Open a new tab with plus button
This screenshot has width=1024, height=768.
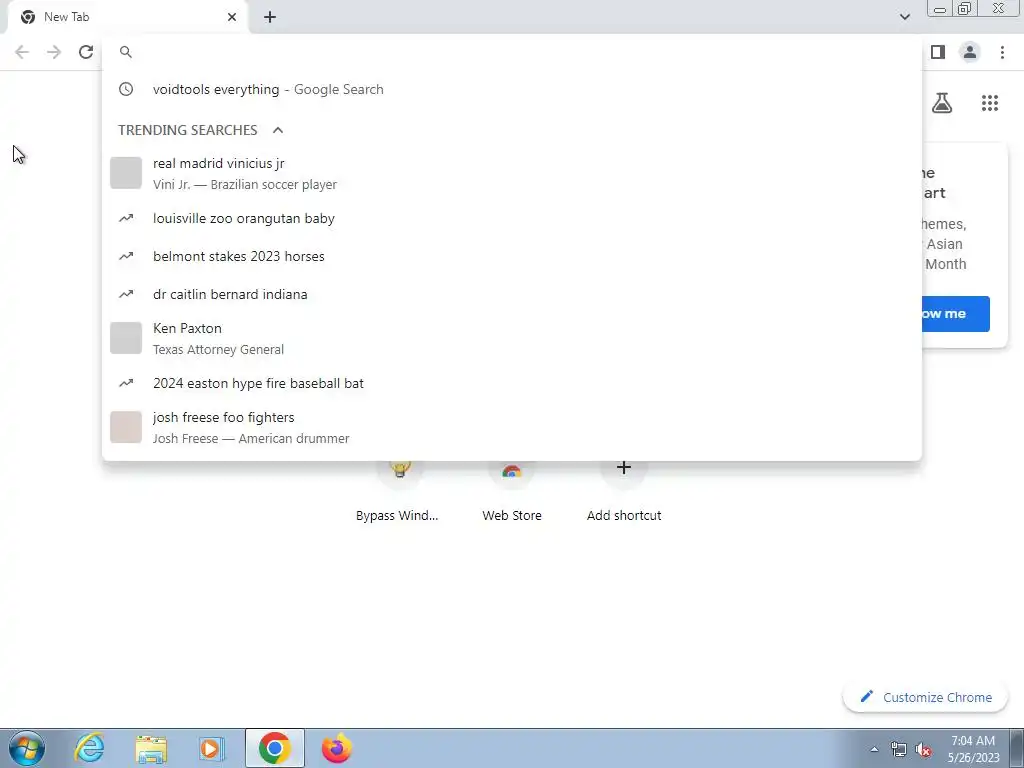coord(270,17)
